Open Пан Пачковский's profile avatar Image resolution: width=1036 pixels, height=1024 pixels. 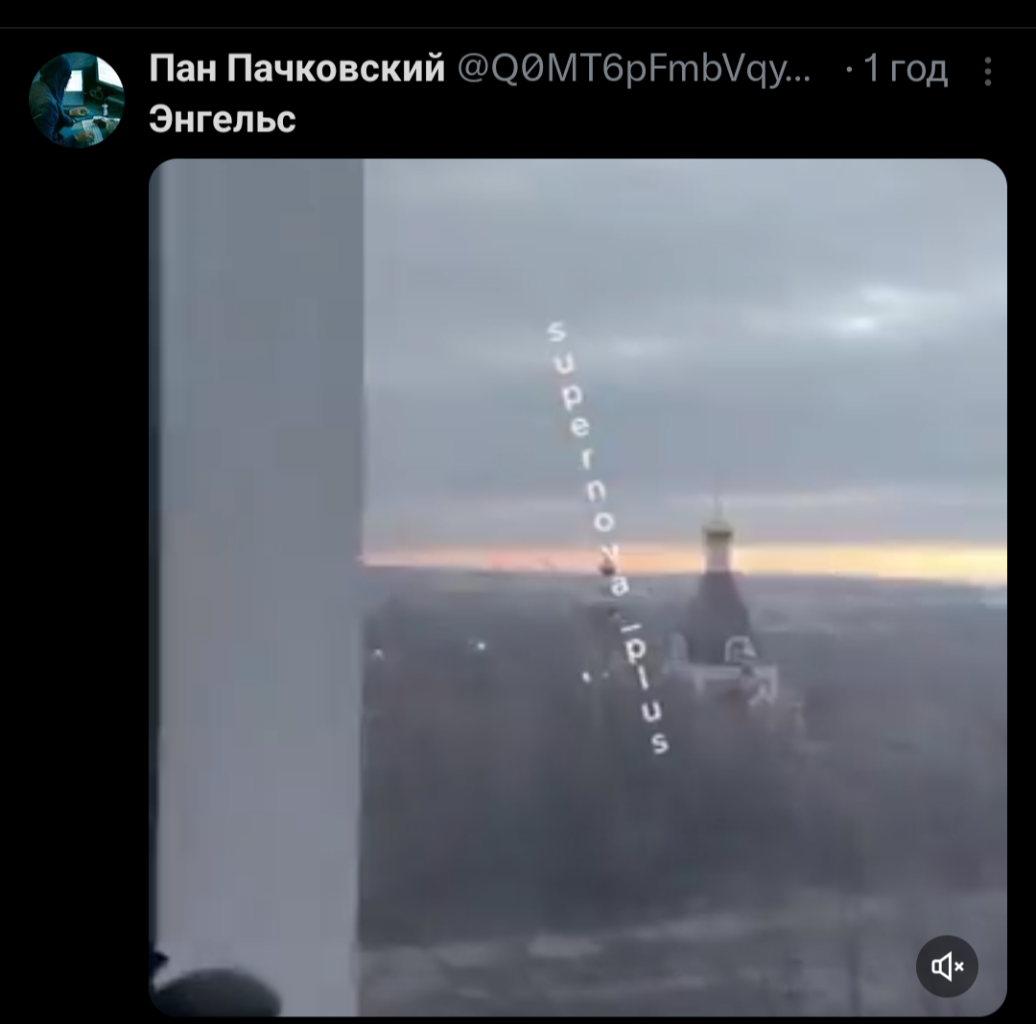[77, 99]
